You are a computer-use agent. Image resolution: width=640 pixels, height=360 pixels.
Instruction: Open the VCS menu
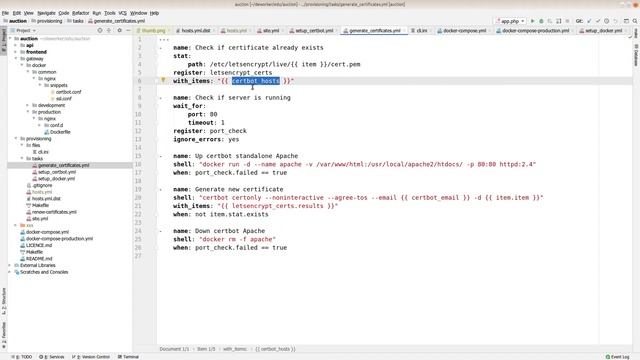(122, 13)
